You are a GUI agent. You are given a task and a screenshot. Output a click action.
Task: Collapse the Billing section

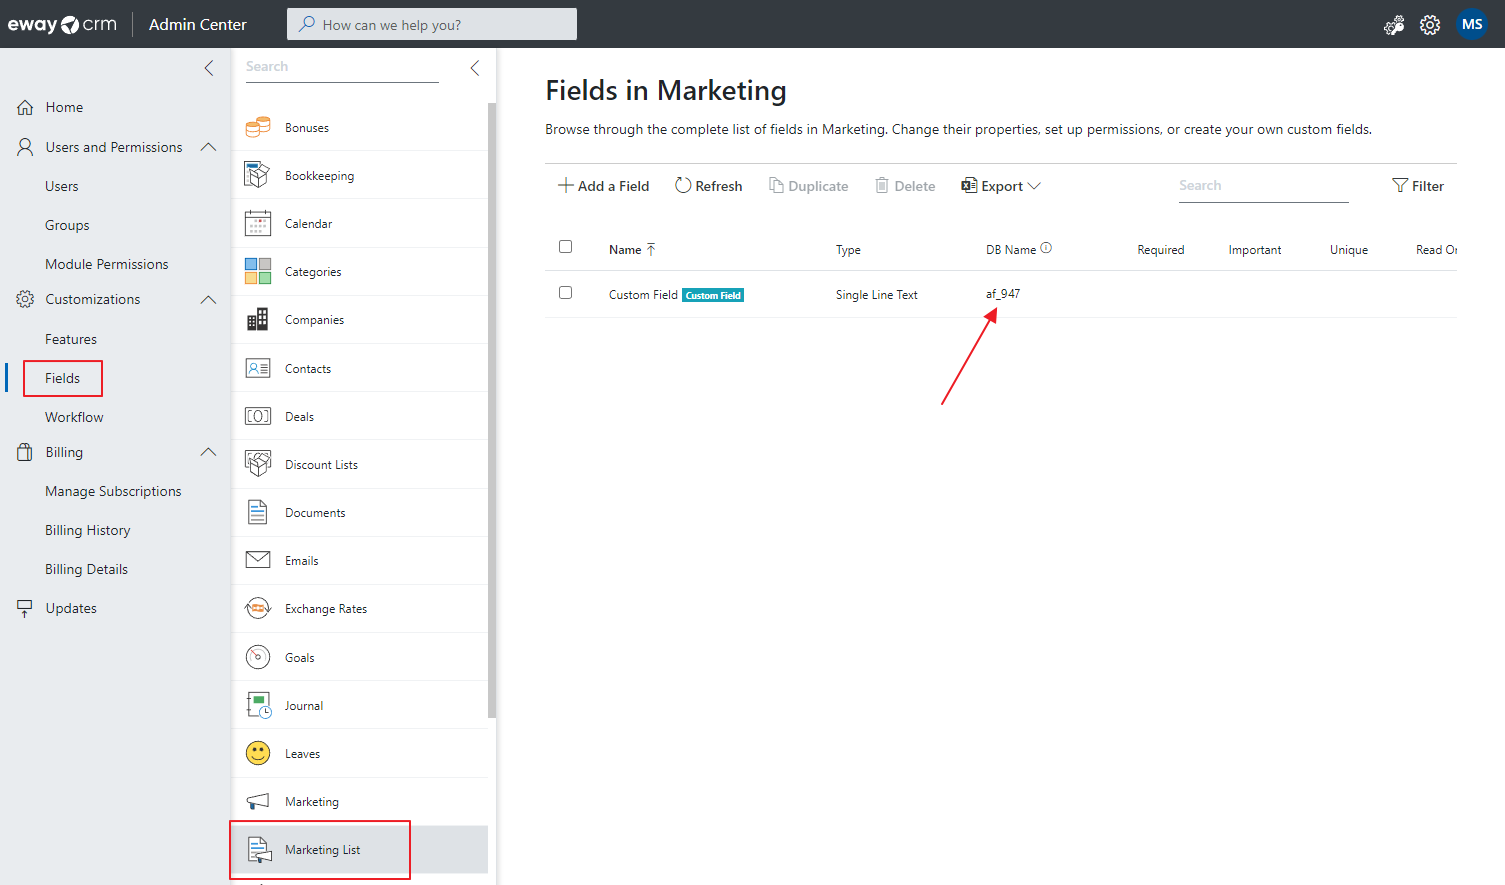point(208,452)
